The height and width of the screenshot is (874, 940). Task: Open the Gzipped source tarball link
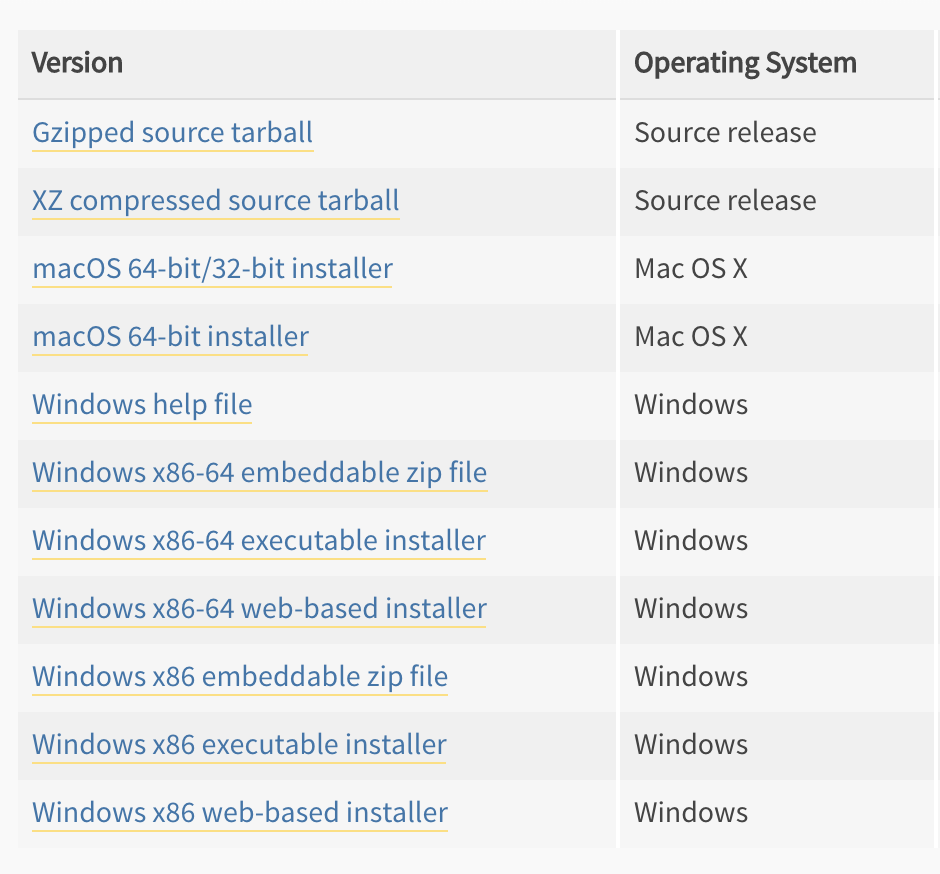click(172, 133)
